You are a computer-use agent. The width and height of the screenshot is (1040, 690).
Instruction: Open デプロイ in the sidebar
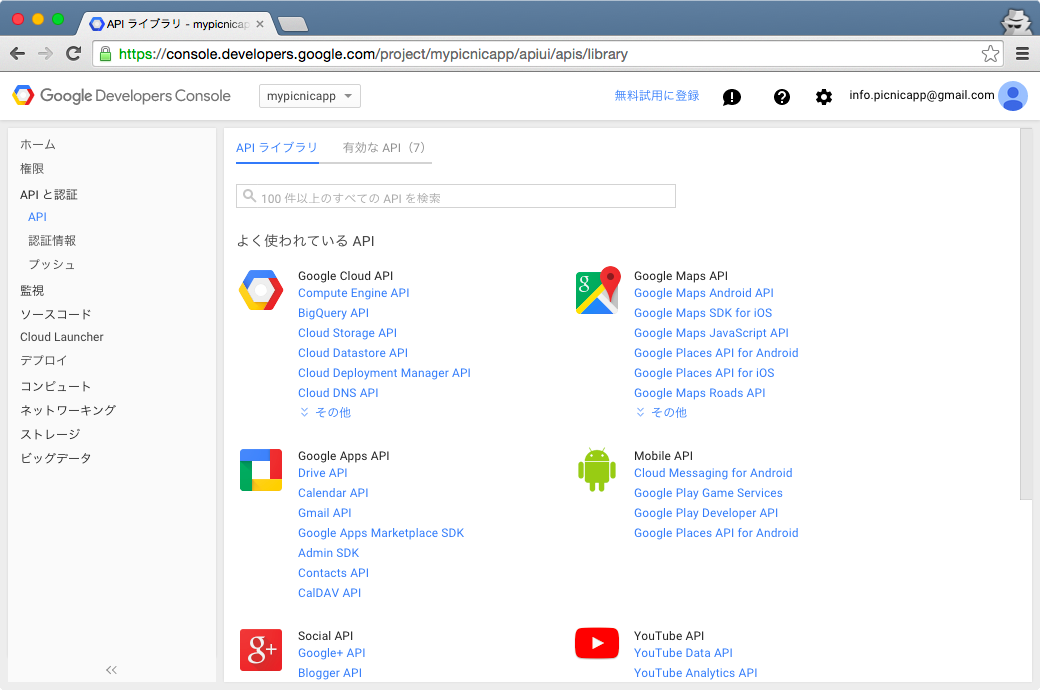tap(44, 361)
